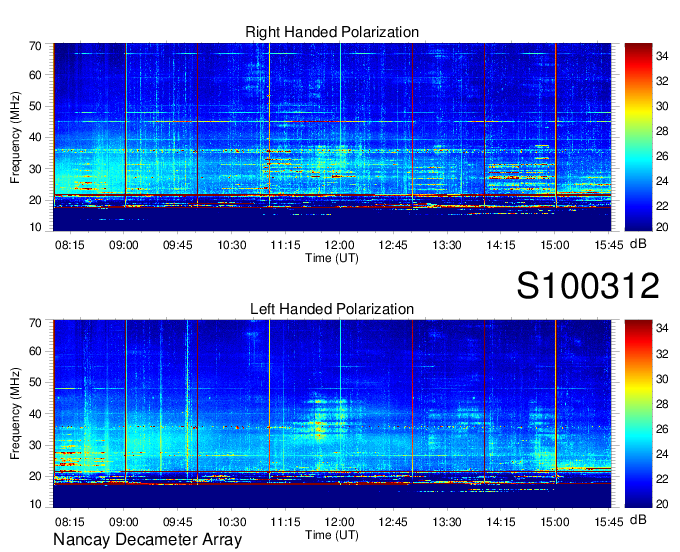This screenshot has height=552, width=680.
Task: Click the dB unit label of Left Handed color bar
Action: [638, 519]
